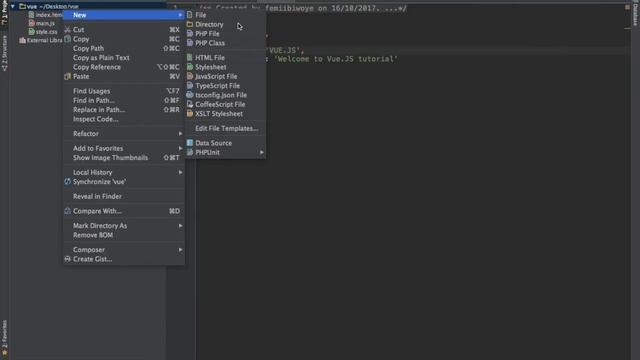Click the Stylesheet icon
The width and height of the screenshot is (640, 360).
190,67
